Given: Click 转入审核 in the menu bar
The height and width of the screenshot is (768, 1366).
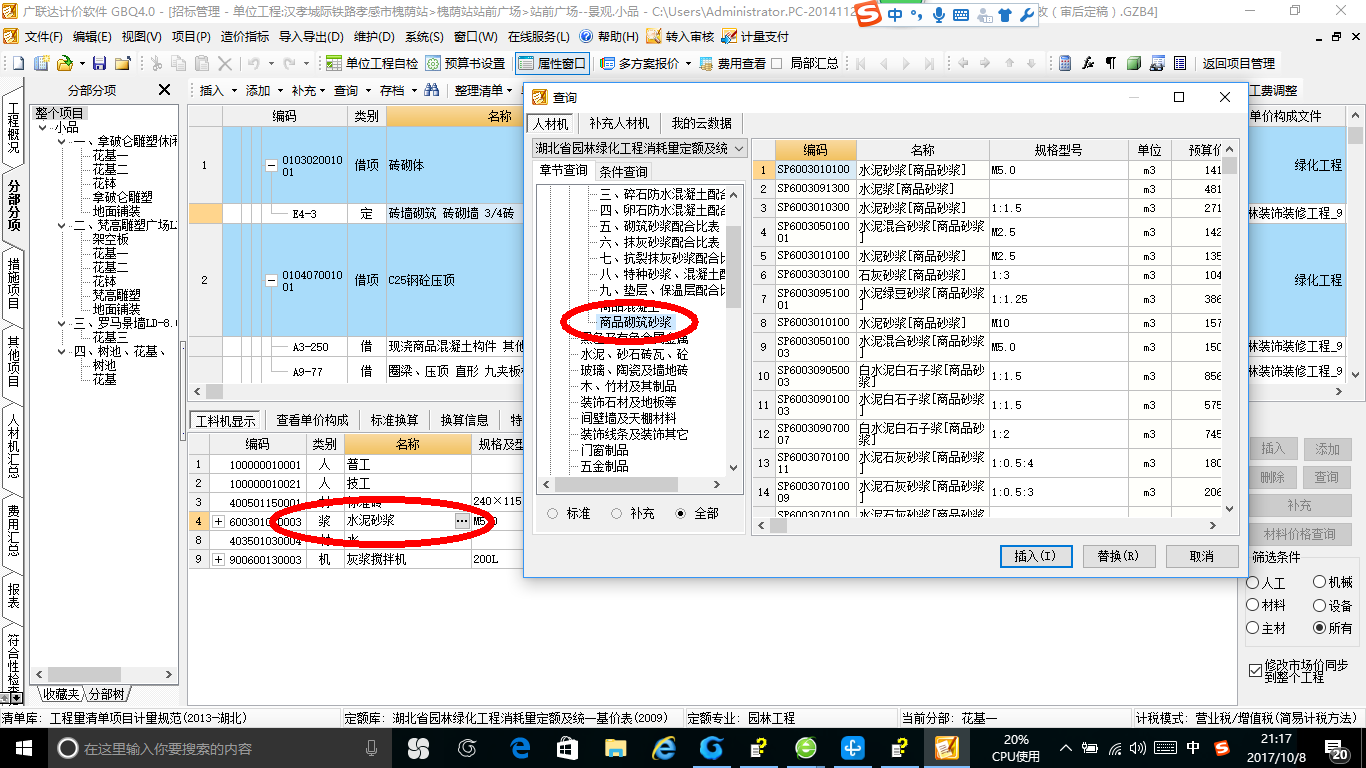Looking at the screenshot, I should point(680,37).
